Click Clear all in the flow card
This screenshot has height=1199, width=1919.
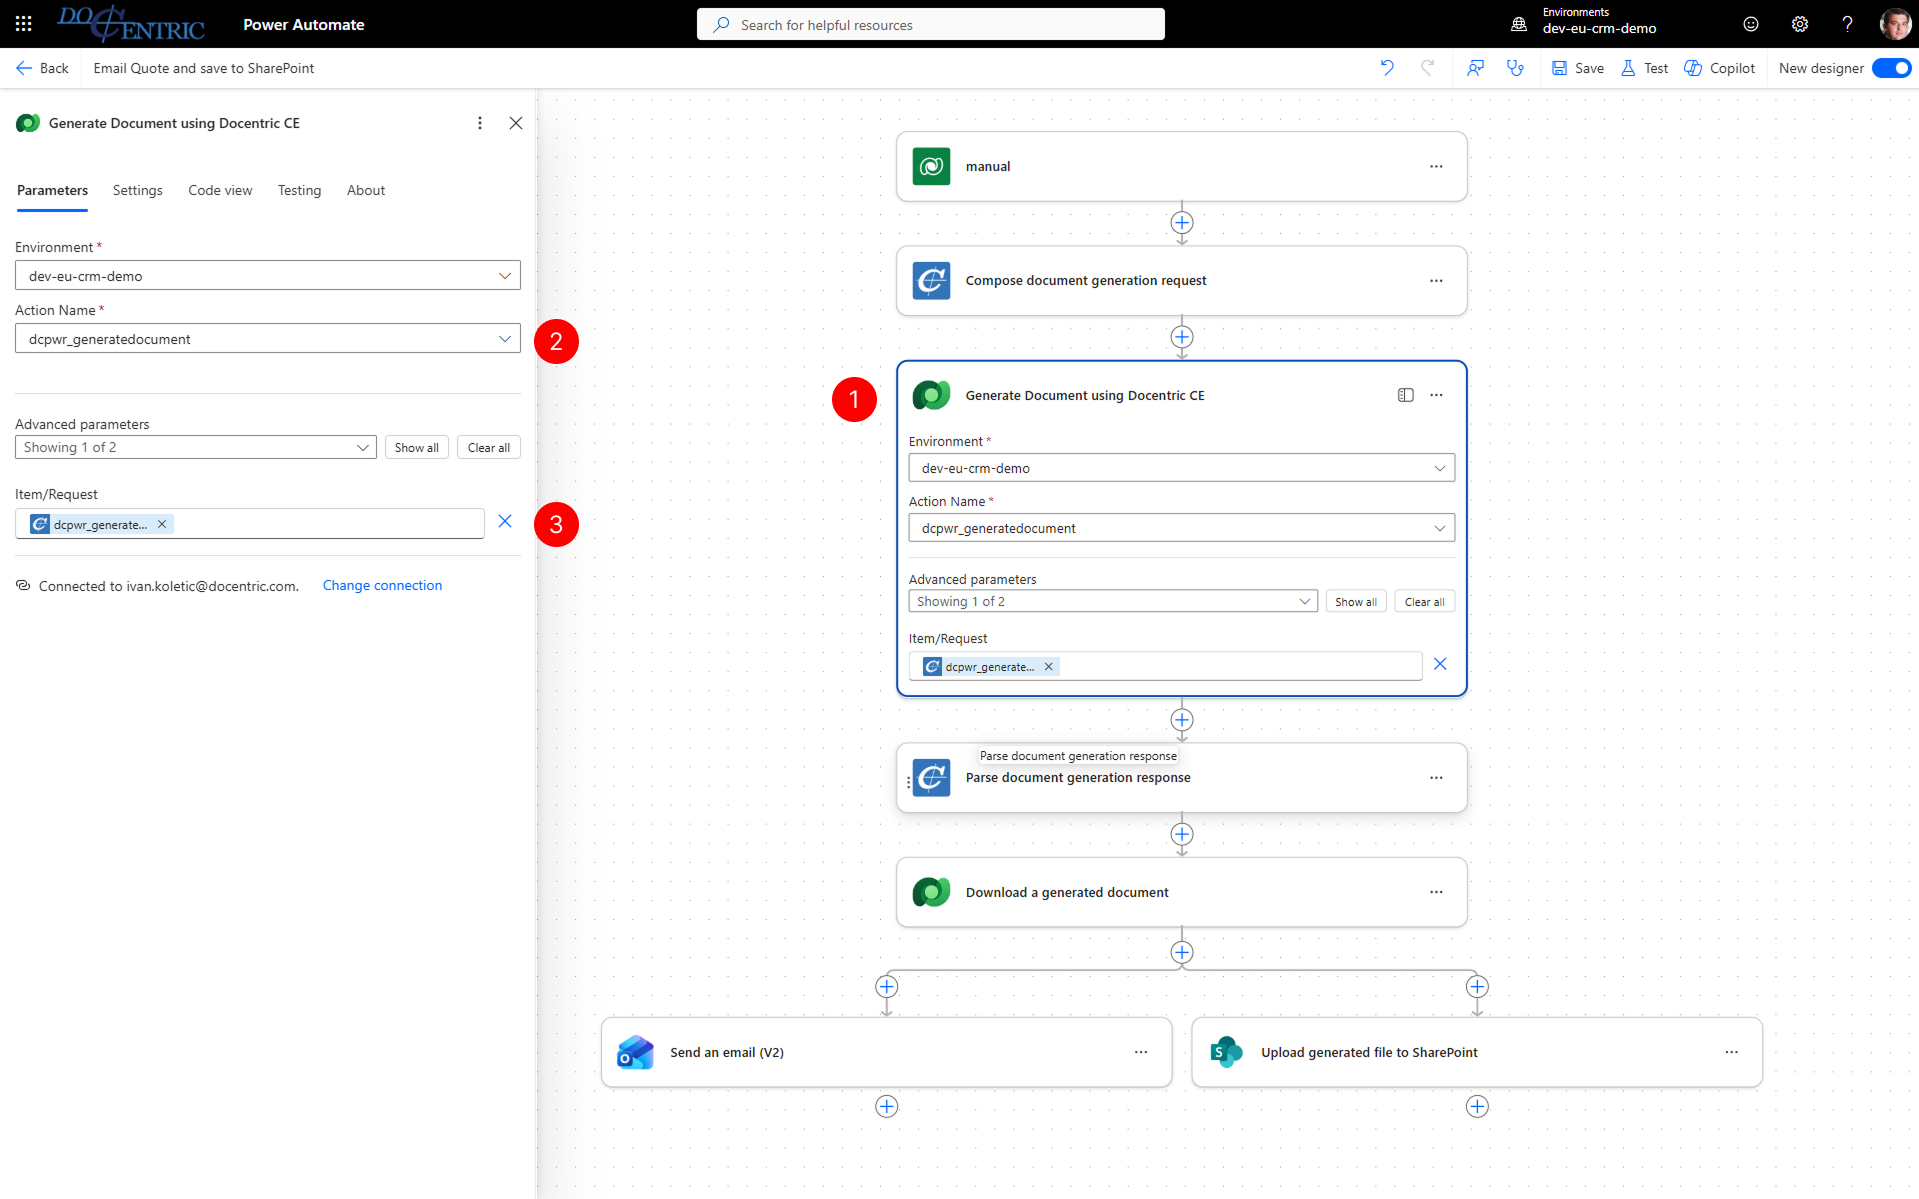[x=1424, y=601]
